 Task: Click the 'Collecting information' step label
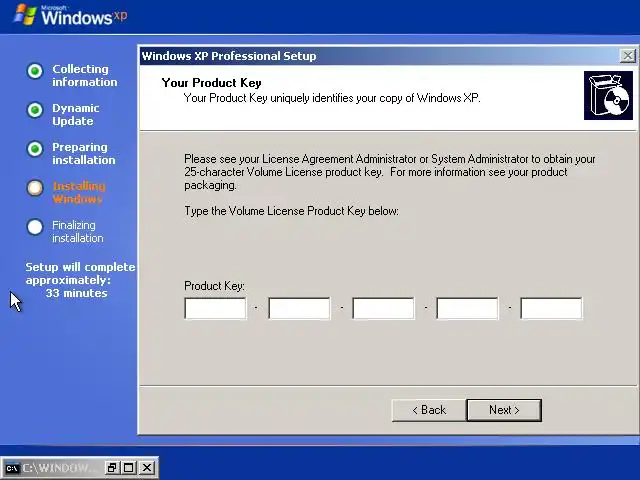pos(84,76)
